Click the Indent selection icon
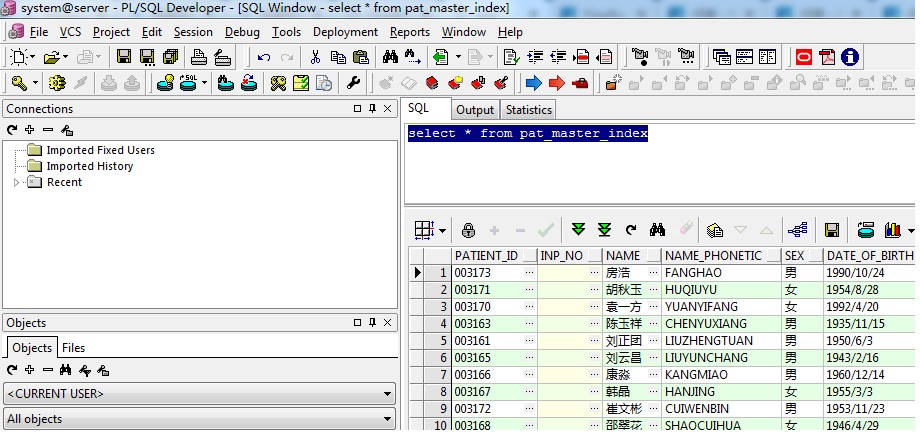Screen dimensions: 920x443 coord(535,57)
